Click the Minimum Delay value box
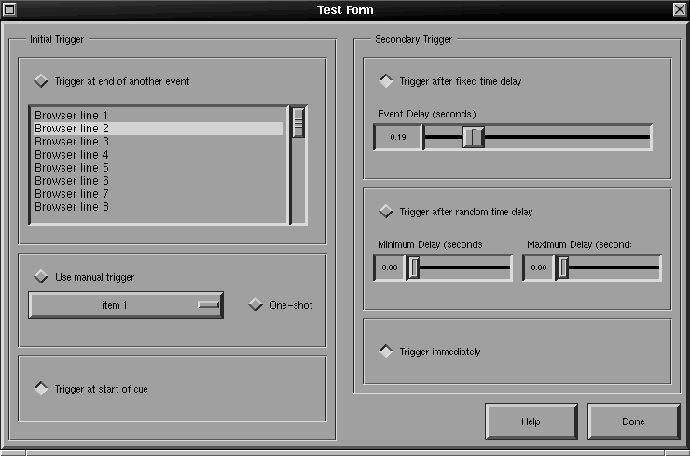 click(x=389, y=268)
